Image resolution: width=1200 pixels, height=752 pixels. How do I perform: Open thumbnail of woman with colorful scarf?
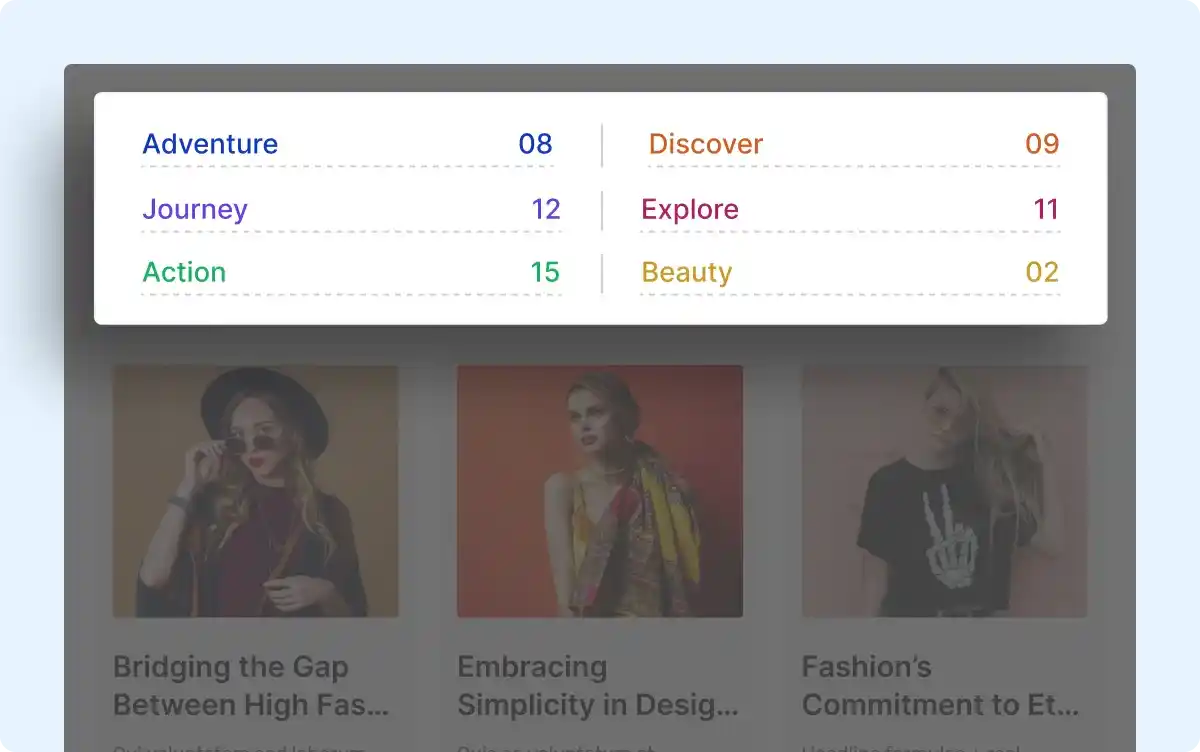click(600, 491)
